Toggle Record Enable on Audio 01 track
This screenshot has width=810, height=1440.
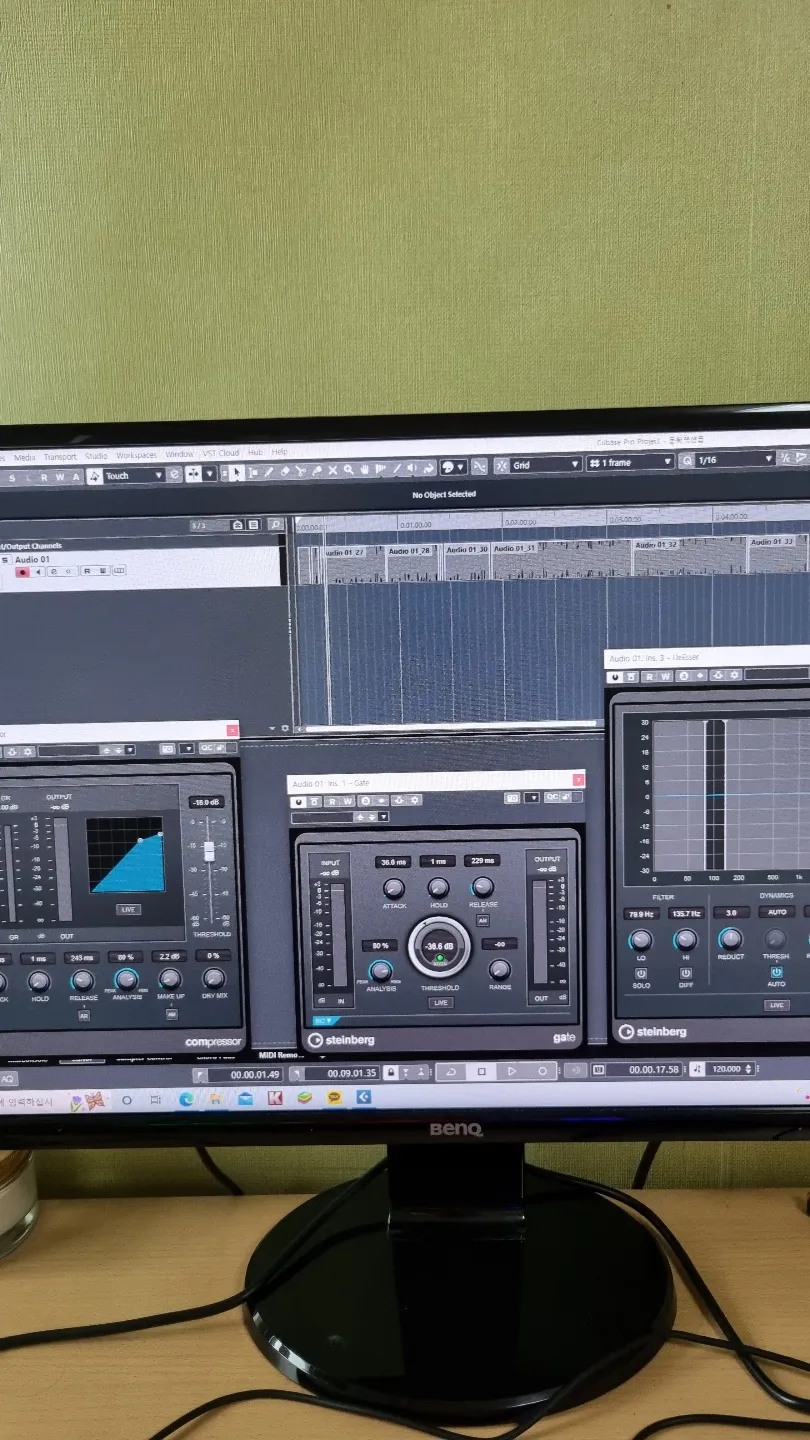tap(22, 571)
